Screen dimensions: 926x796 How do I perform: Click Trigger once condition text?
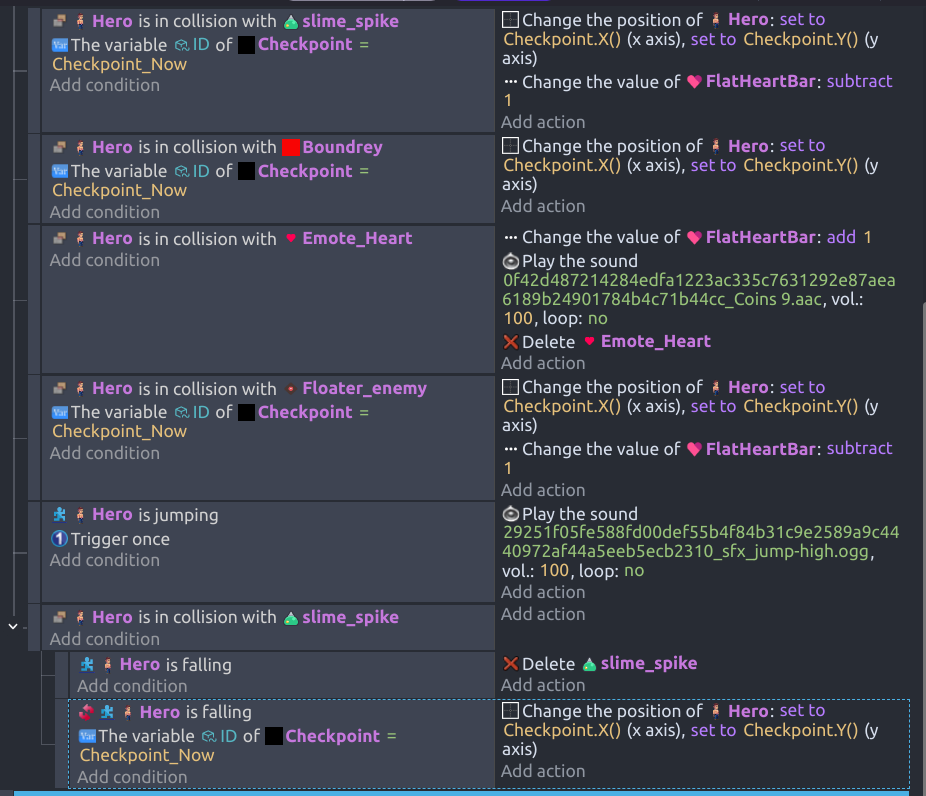[x=120, y=539]
